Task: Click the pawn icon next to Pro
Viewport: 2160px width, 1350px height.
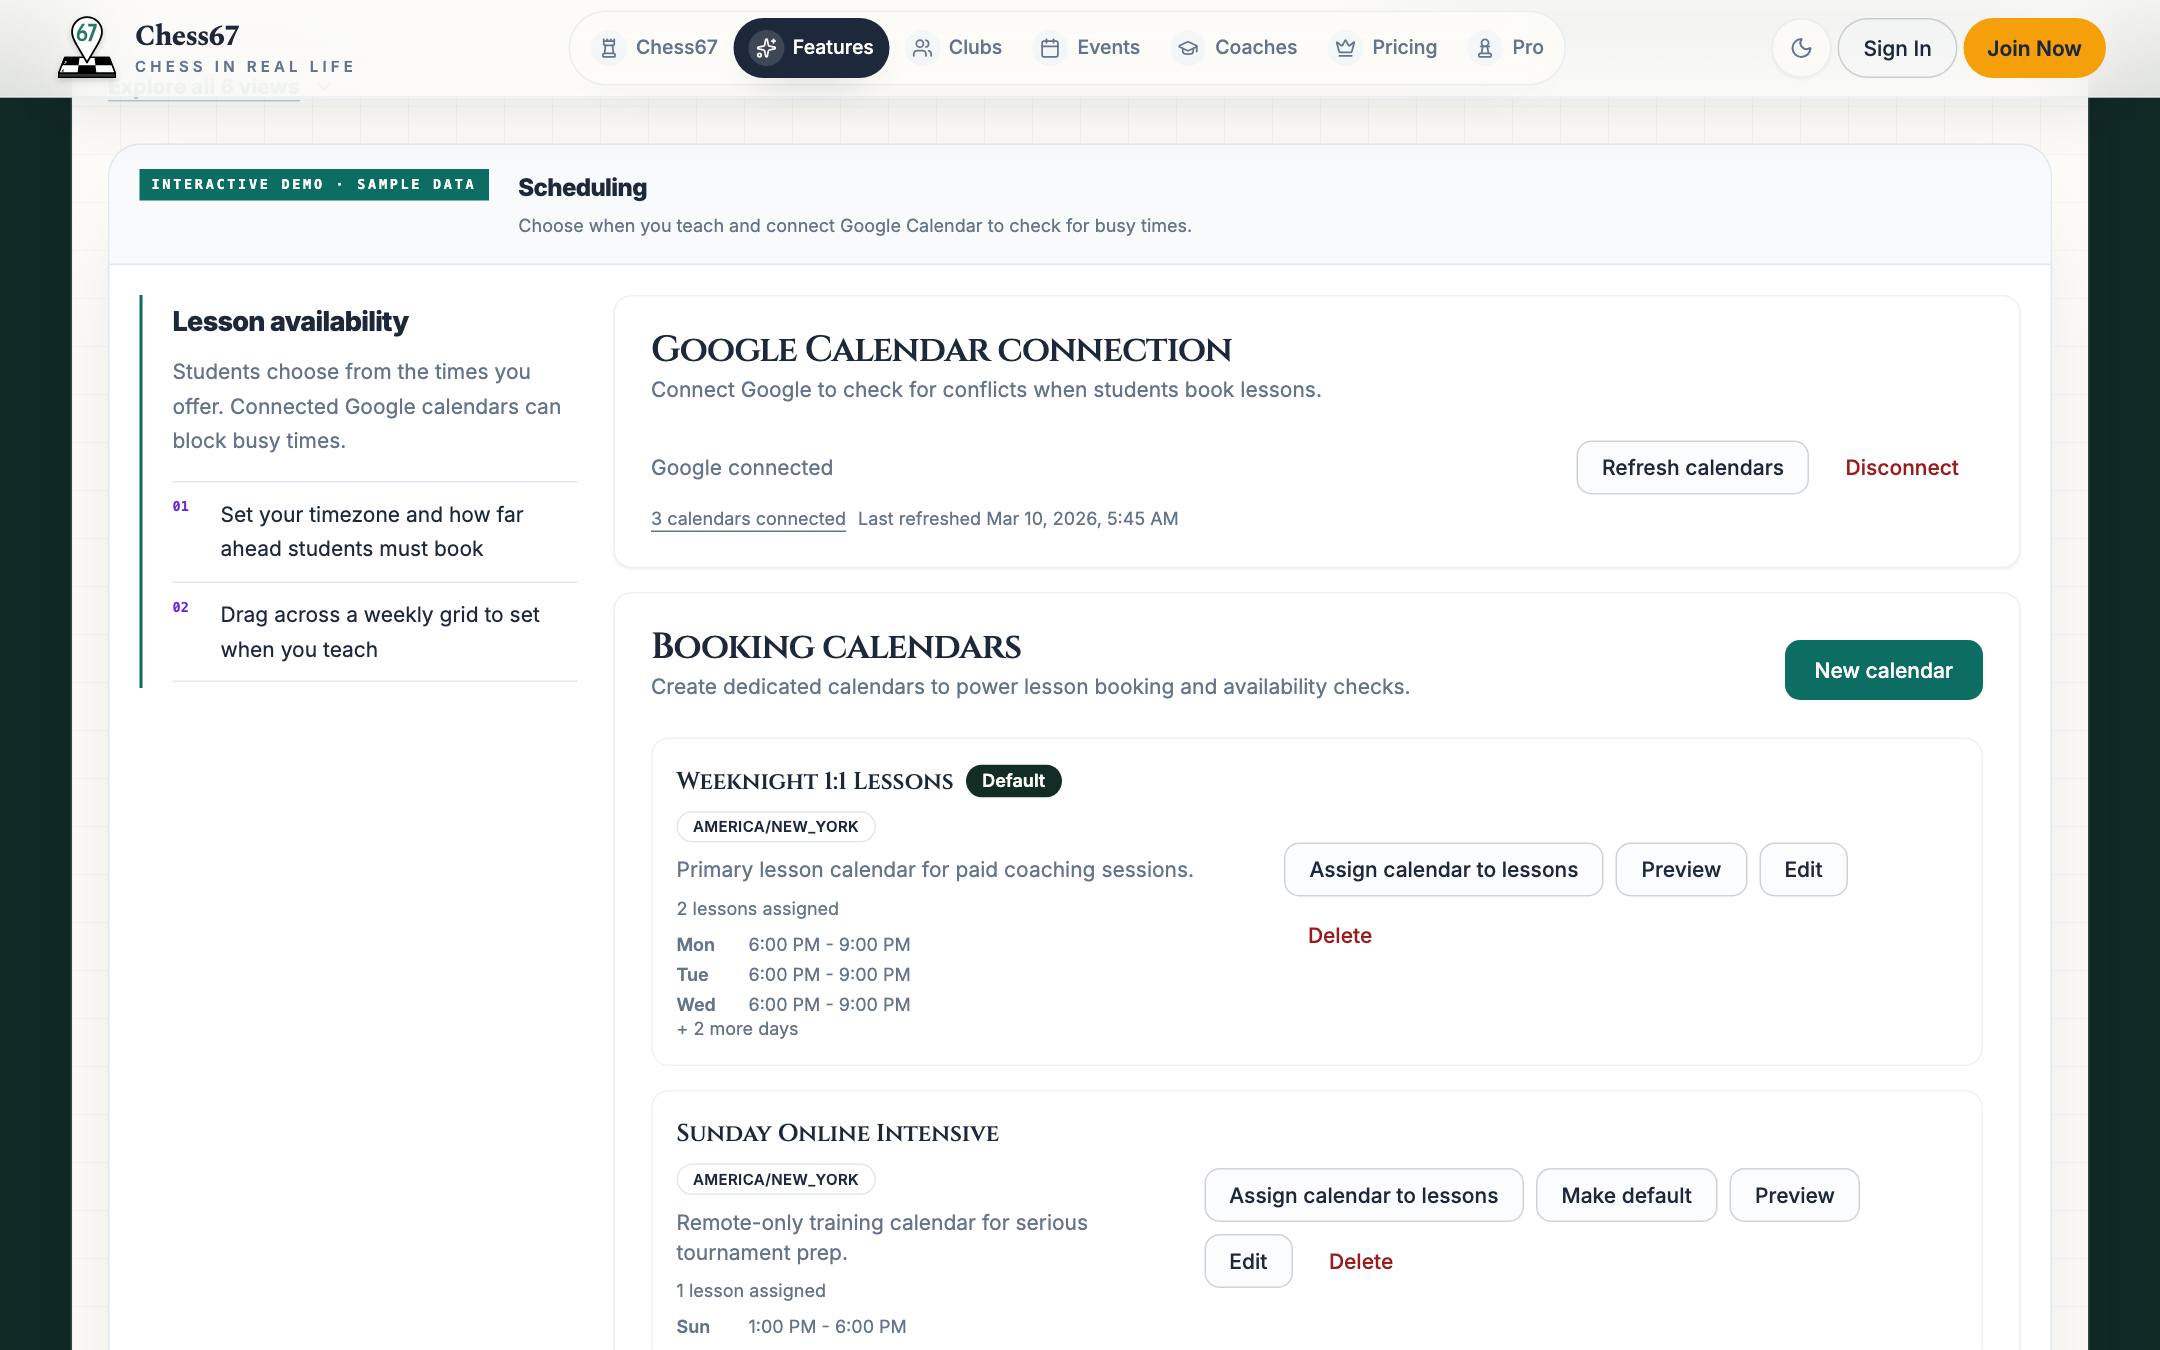Action: 1485,48
